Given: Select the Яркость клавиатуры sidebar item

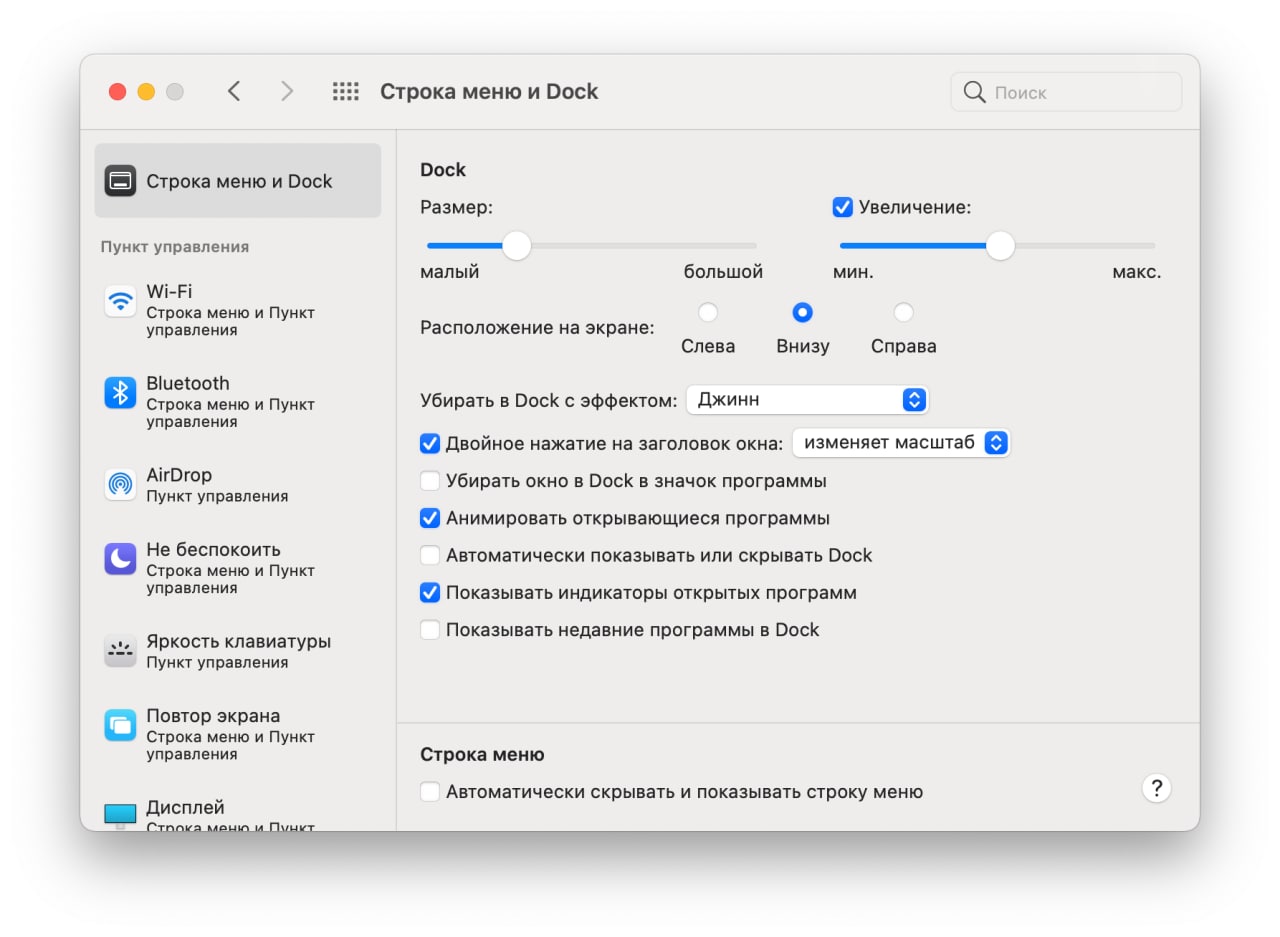Looking at the screenshot, I should pyautogui.click(x=238, y=651).
